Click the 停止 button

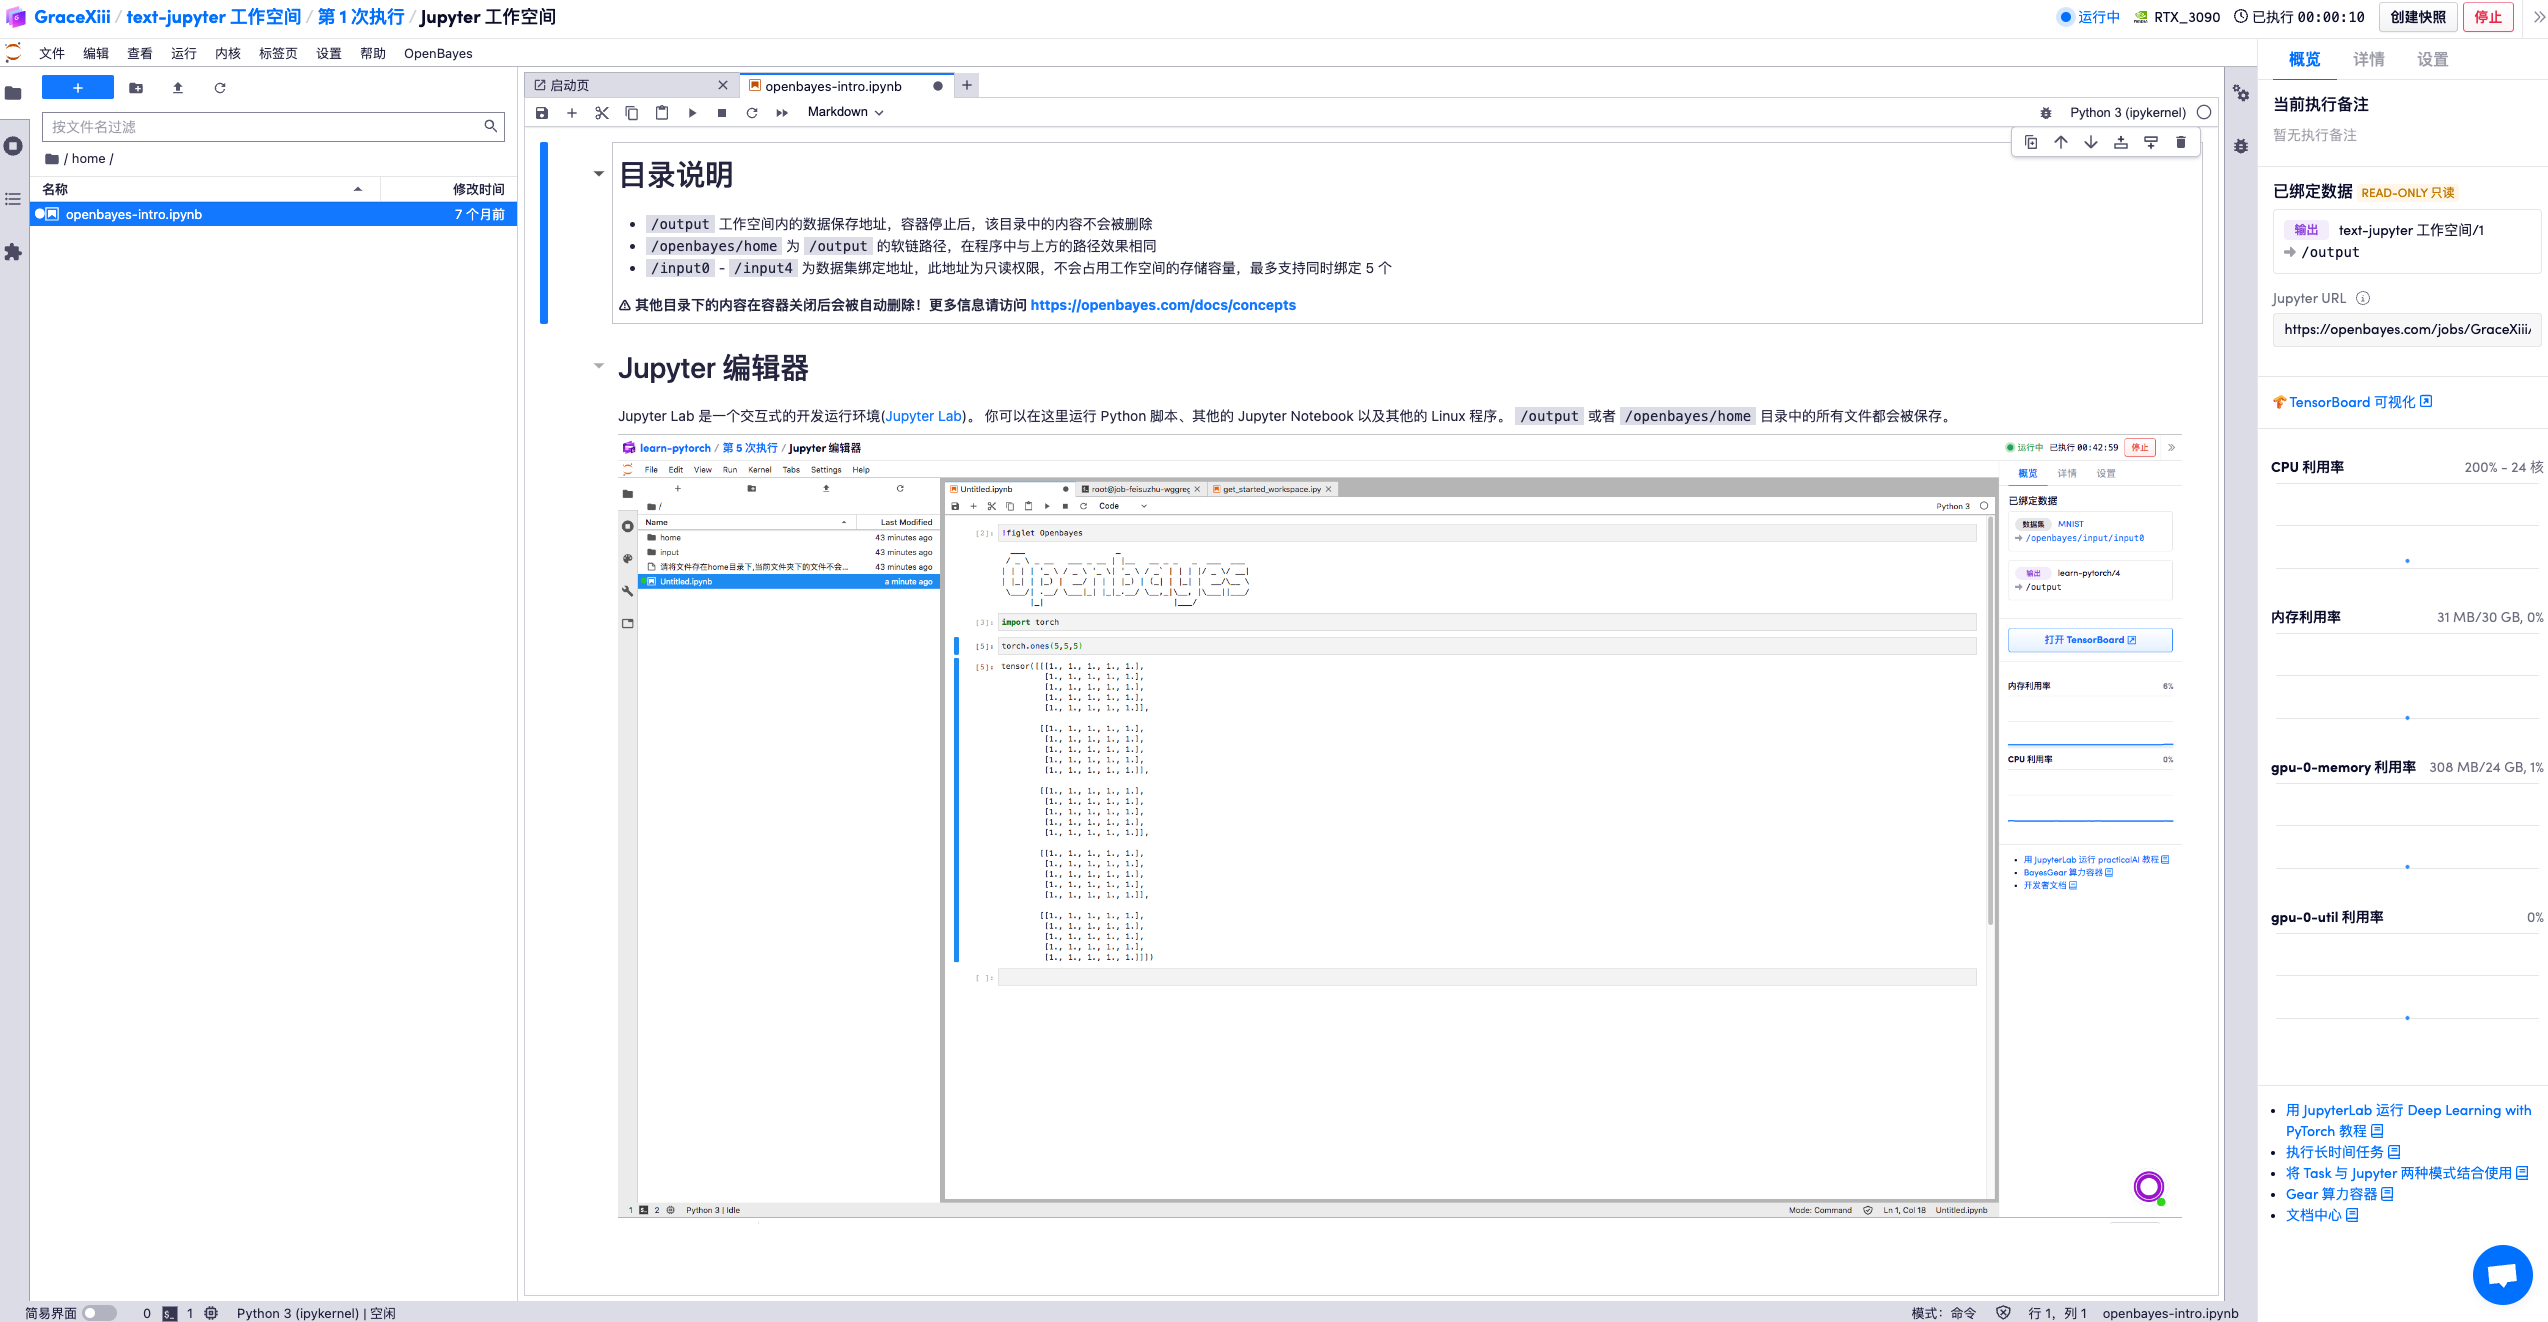[2487, 17]
